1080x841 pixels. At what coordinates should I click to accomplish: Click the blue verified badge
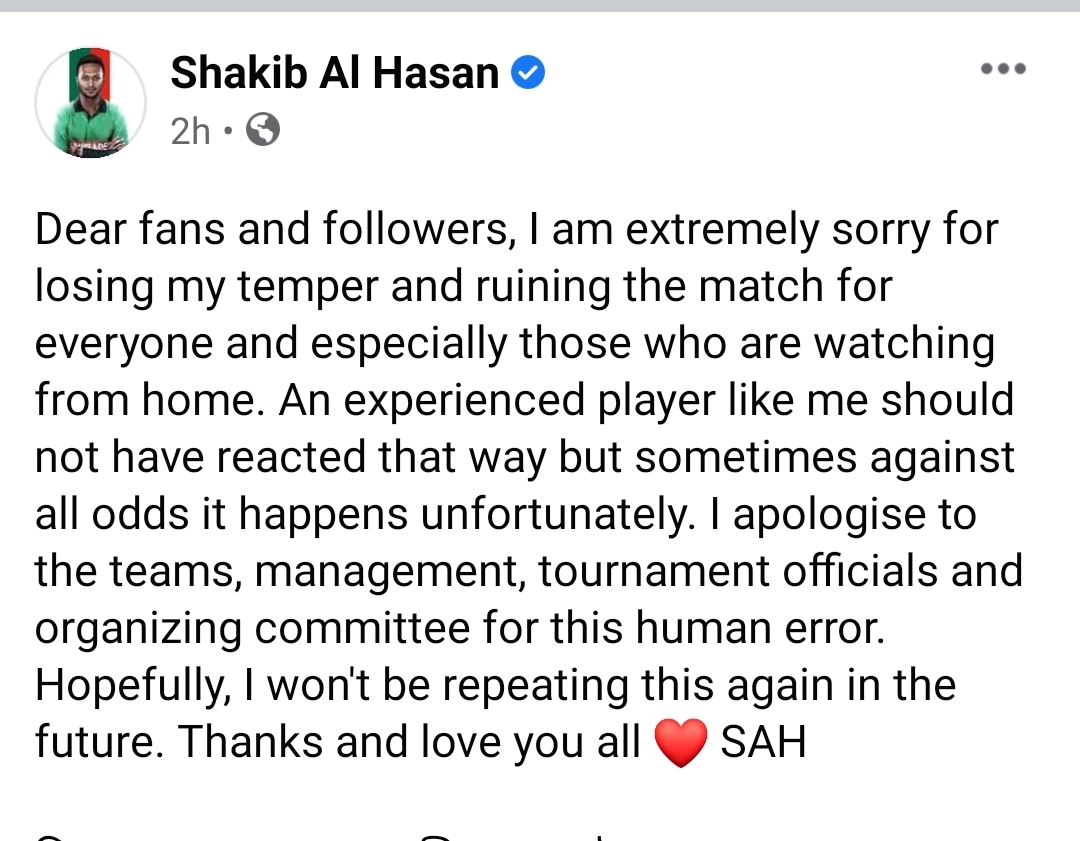click(x=528, y=72)
